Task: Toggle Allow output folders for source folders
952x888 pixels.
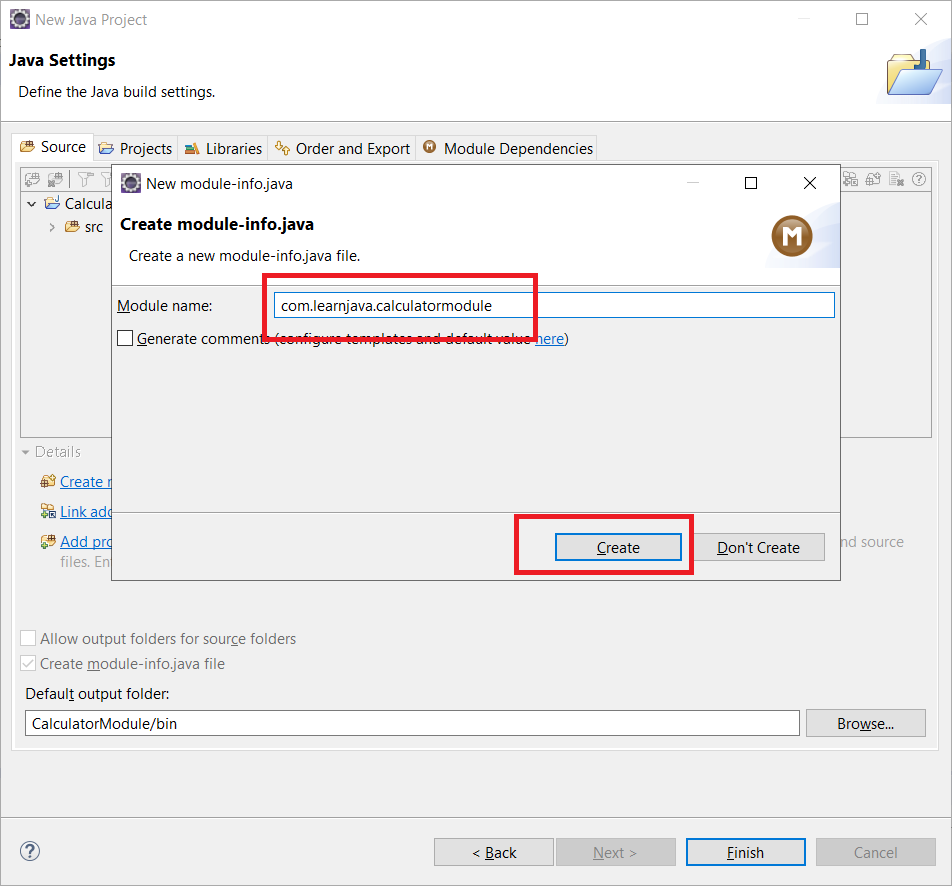Action: click(x=29, y=639)
